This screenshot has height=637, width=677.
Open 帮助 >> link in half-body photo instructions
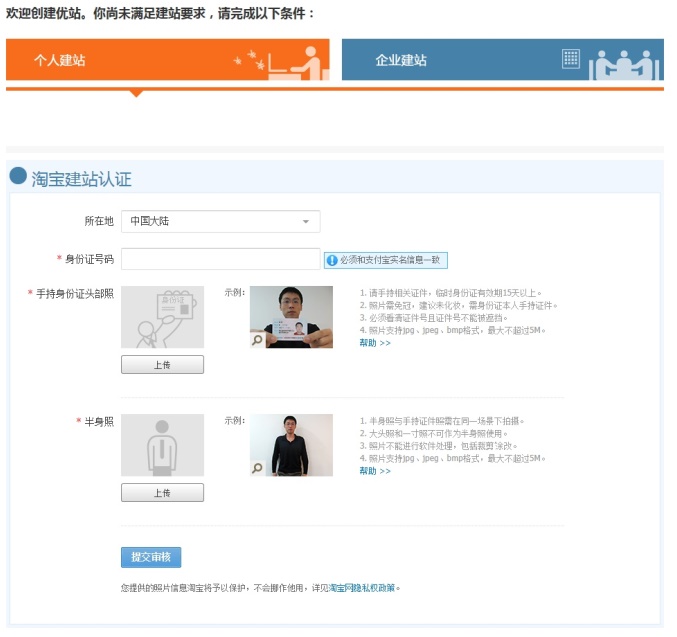pyautogui.click(x=375, y=471)
